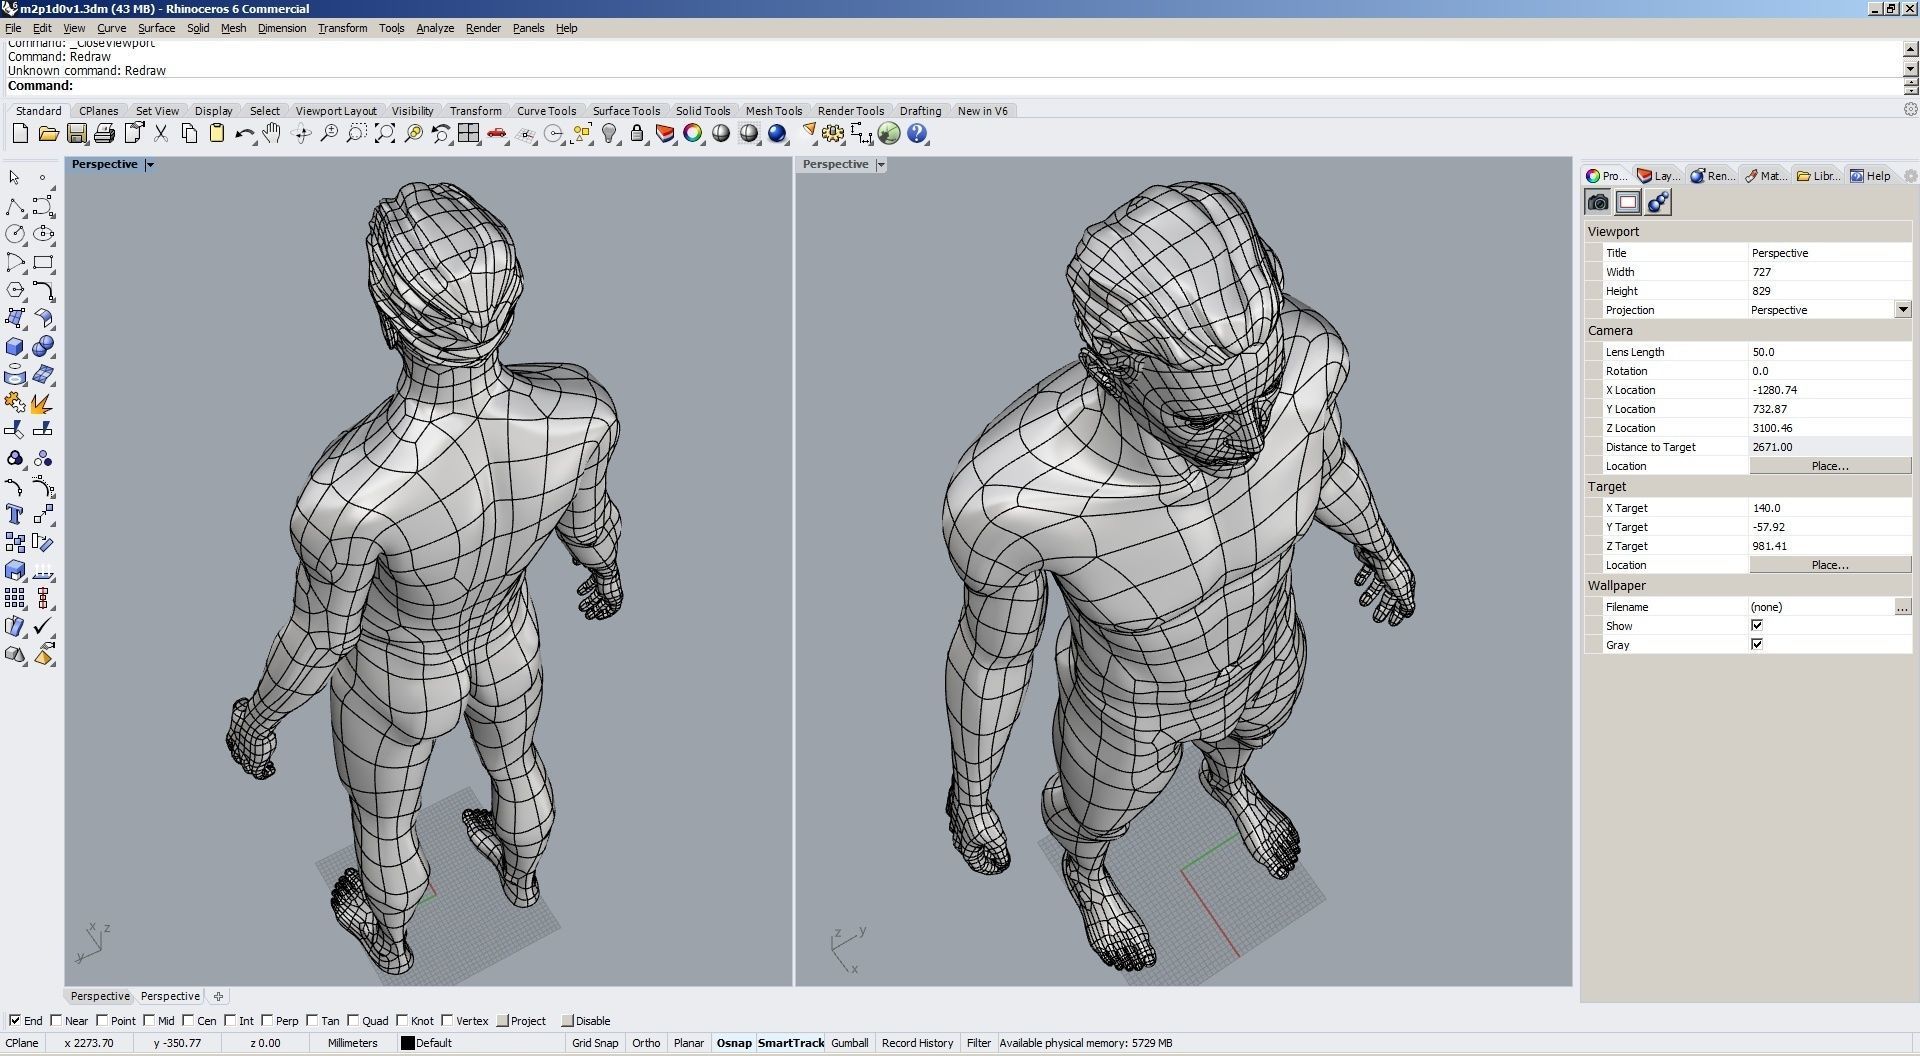
Task: Uncheck the wallpaper Show checkbox
Action: pyautogui.click(x=1757, y=626)
